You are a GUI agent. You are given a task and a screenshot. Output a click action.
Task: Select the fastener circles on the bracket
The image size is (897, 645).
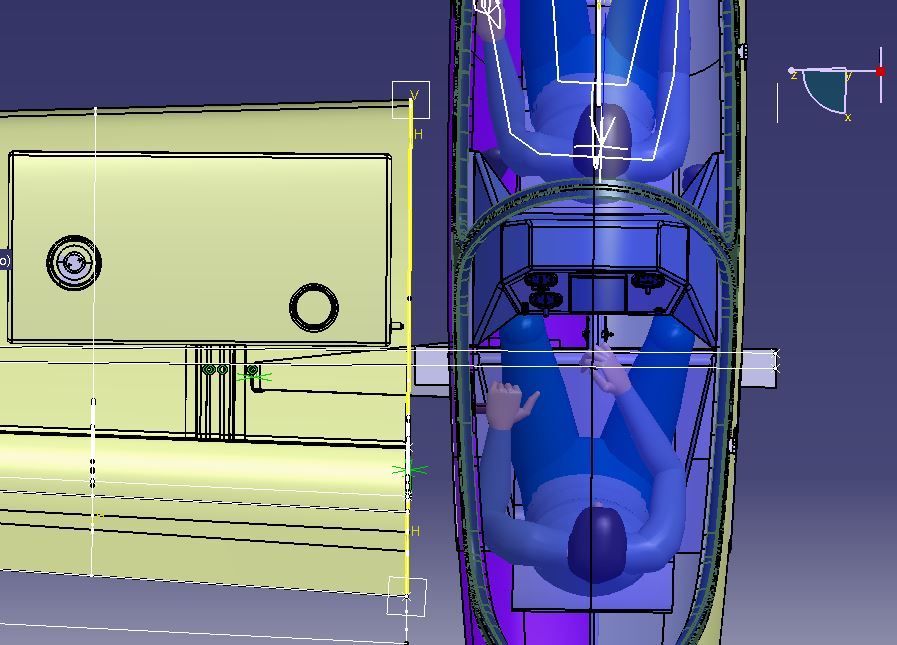pos(216,370)
